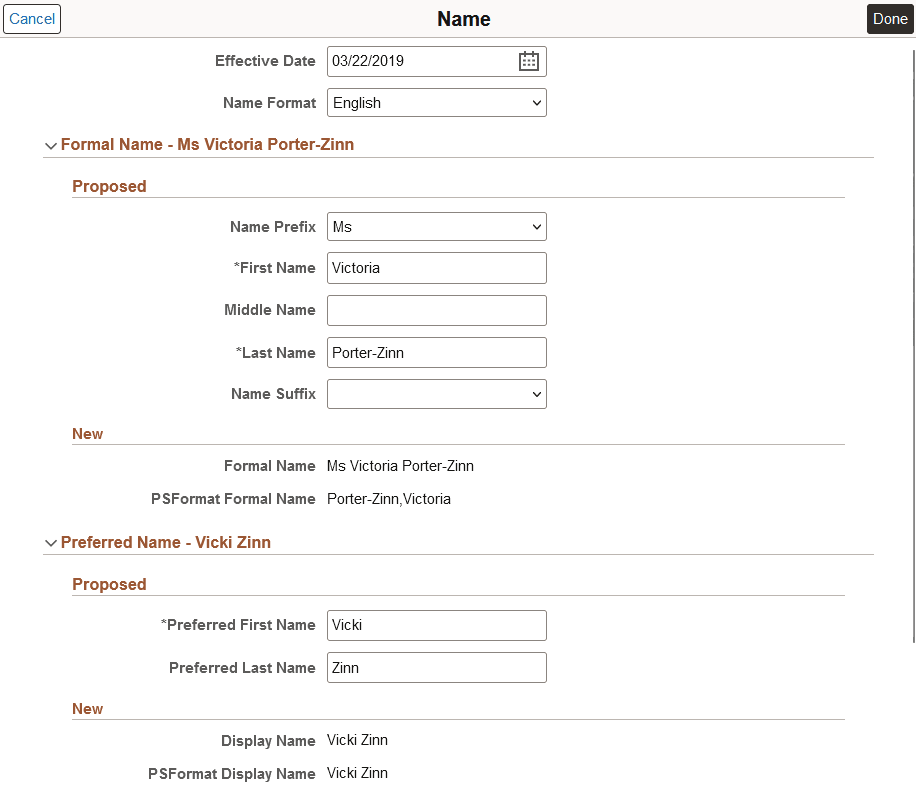Click in the Middle Name field
This screenshot has height=787, width=916.
coord(436,310)
